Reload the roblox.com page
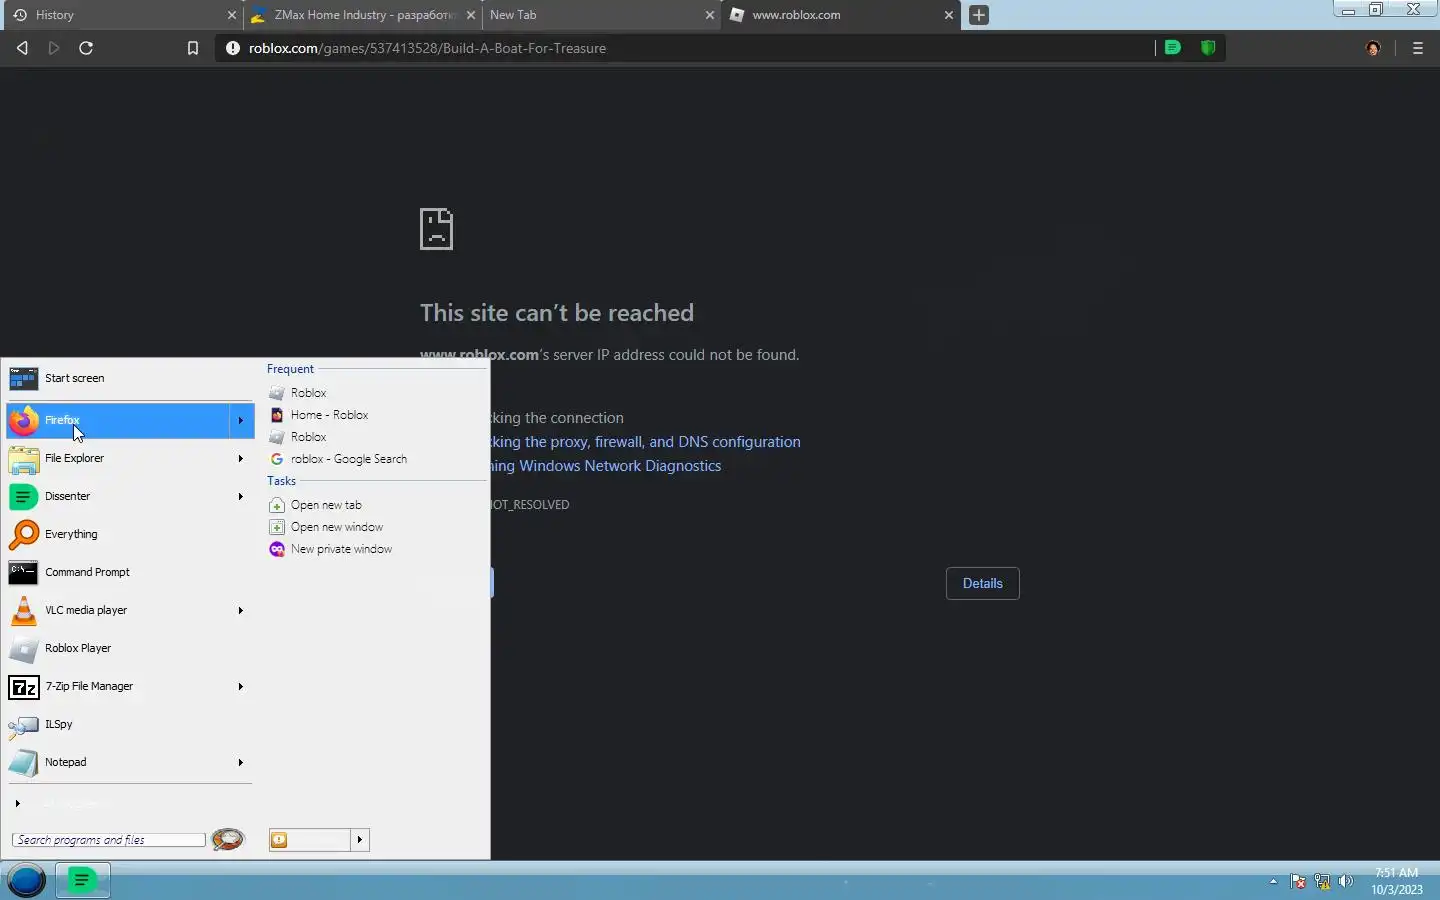 tap(86, 48)
